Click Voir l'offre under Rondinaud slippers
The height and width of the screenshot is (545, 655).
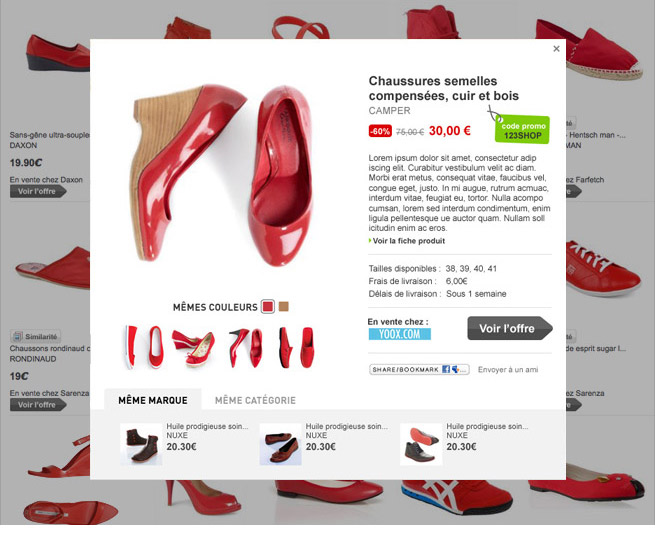[38, 405]
